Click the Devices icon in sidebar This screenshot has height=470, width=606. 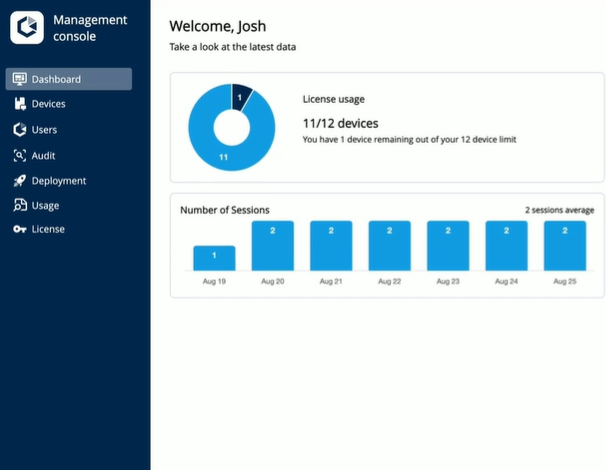[x=19, y=104]
